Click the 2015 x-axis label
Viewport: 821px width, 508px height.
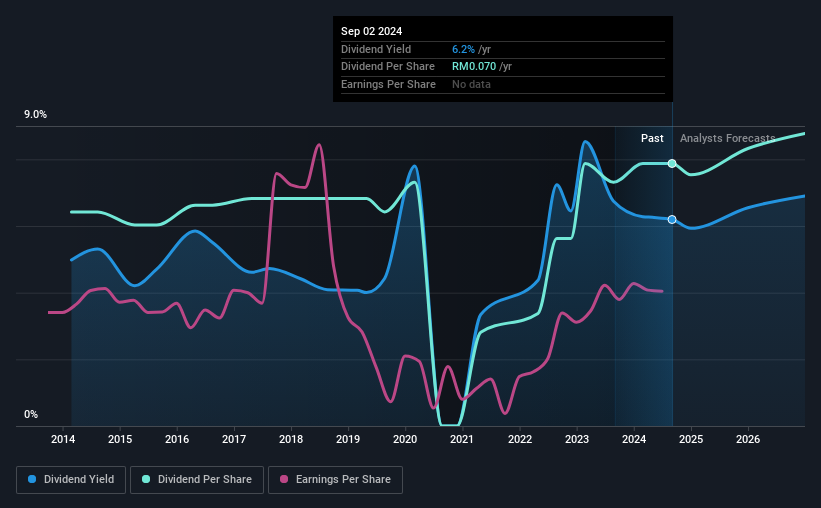120,439
